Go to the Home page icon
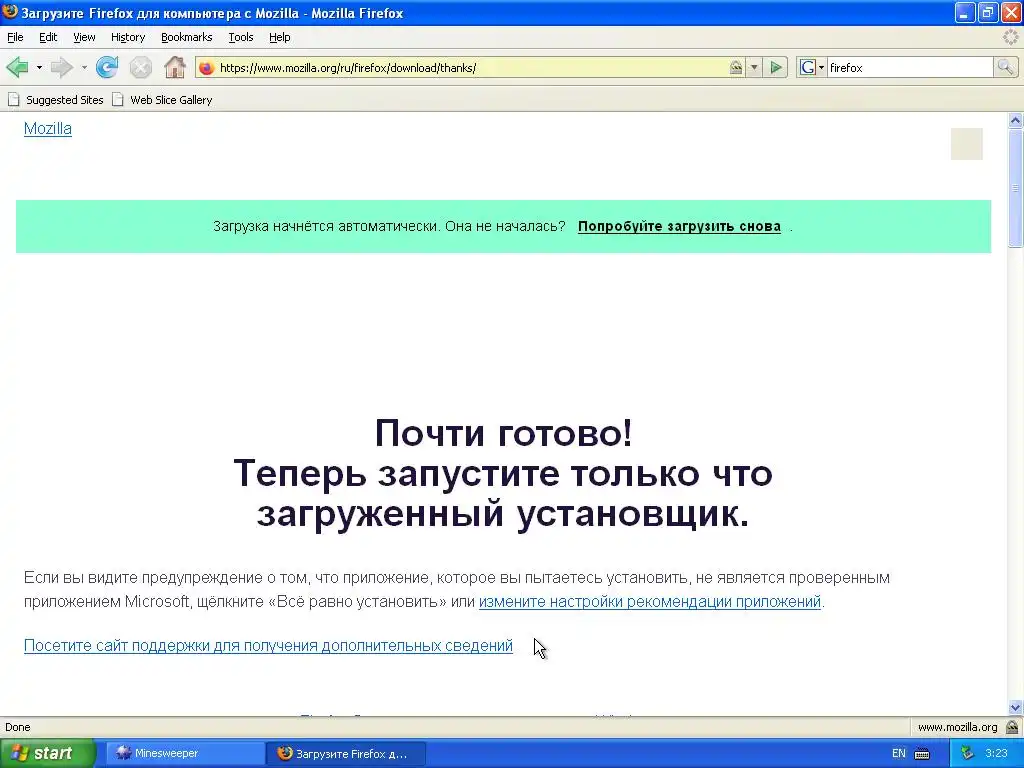 point(174,67)
